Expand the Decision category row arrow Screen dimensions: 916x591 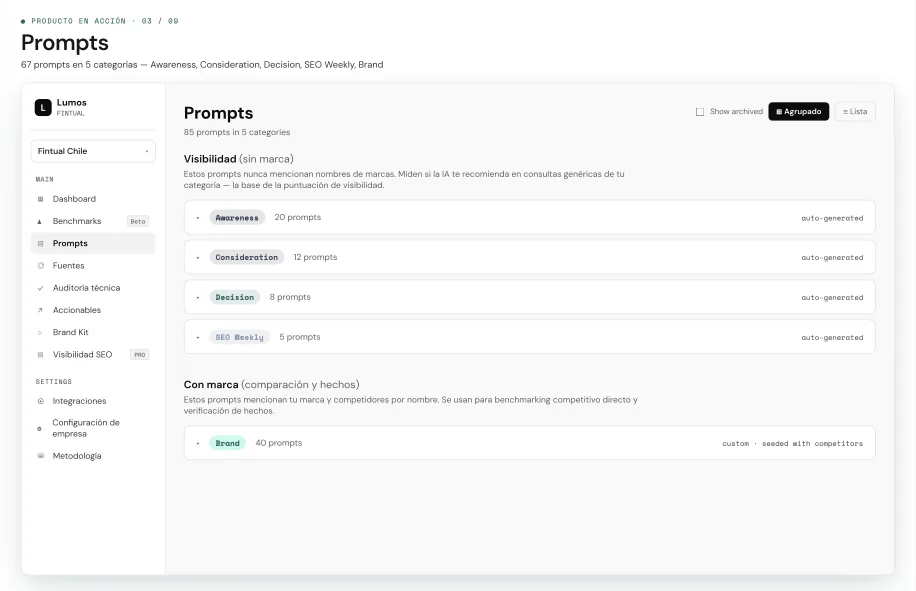point(198,297)
